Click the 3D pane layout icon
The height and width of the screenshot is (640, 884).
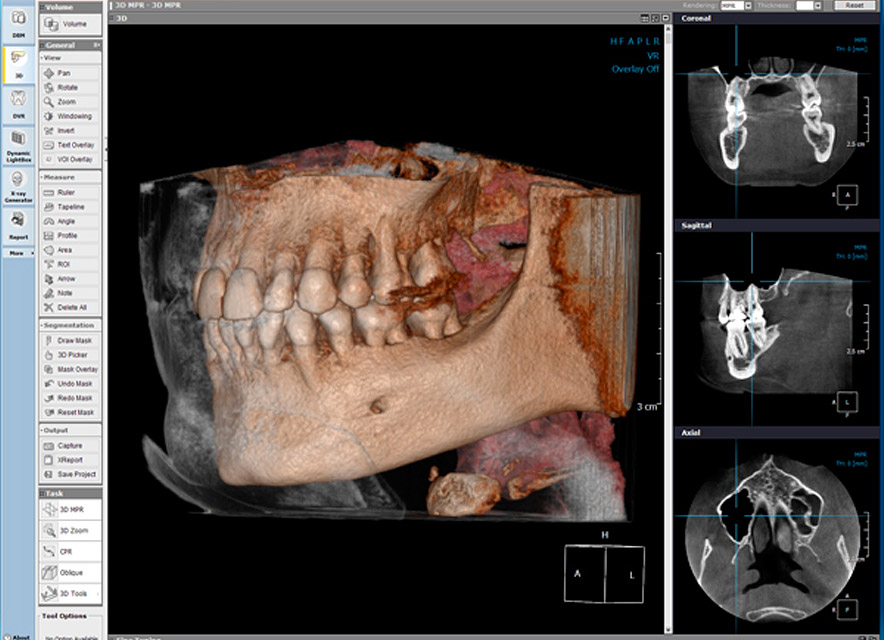tap(645, 19)
